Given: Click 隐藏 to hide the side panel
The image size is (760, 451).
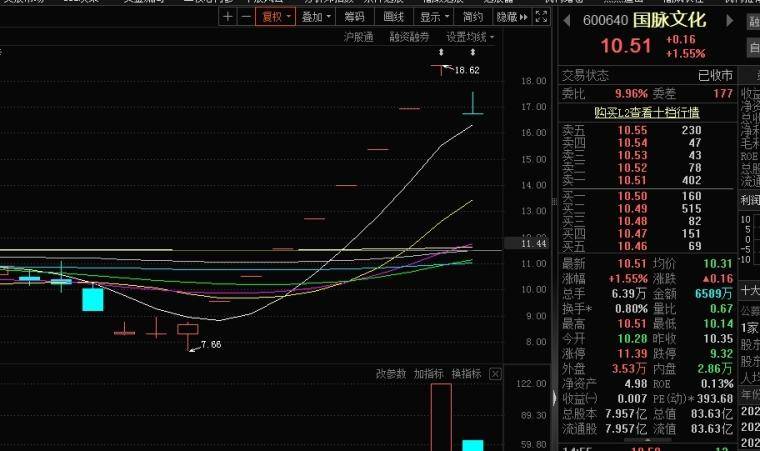Looking at the screenshot, I should [512, 17].
